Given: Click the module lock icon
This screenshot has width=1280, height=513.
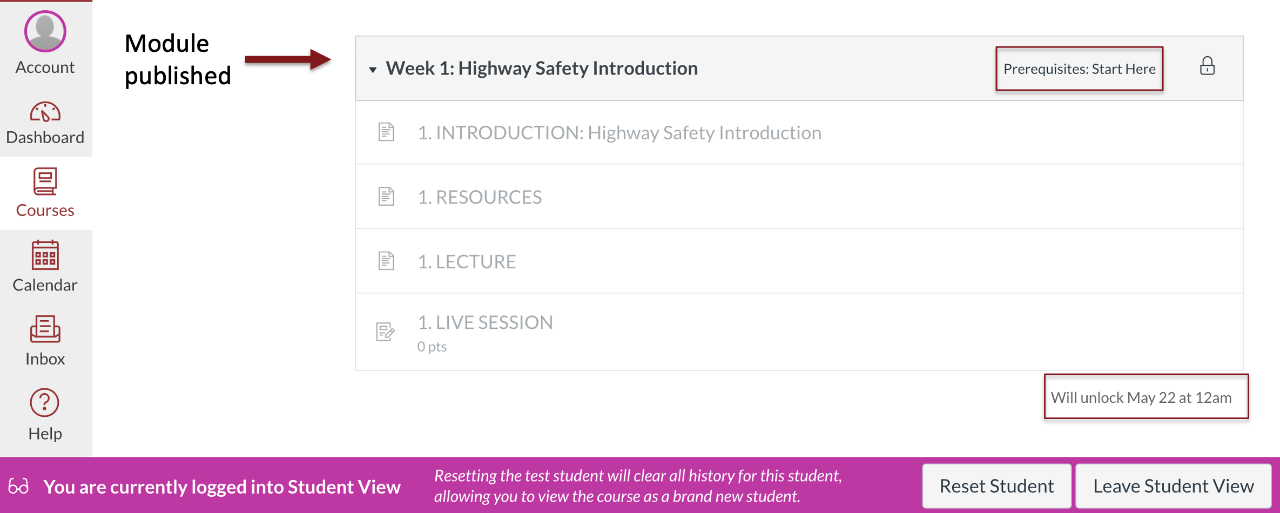Looking at the screenshot, I should 1207,67.
